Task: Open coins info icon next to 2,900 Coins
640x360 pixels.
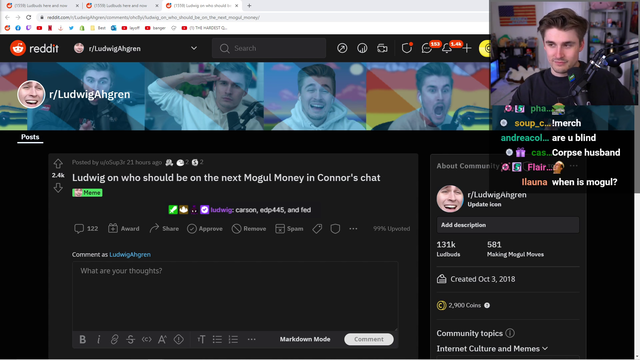Action: (487, 305)
